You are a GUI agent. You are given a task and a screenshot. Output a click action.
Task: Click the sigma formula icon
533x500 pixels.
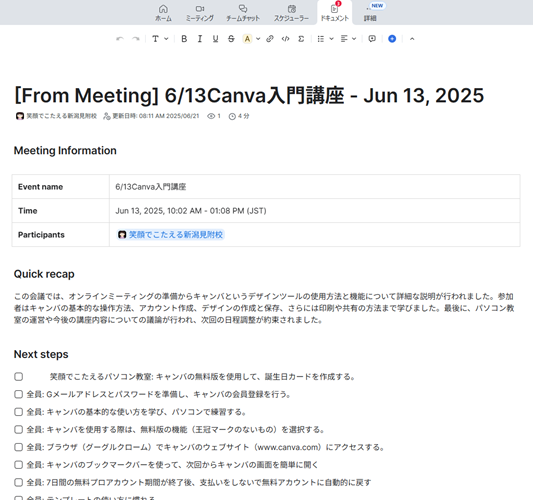[301, 39]
